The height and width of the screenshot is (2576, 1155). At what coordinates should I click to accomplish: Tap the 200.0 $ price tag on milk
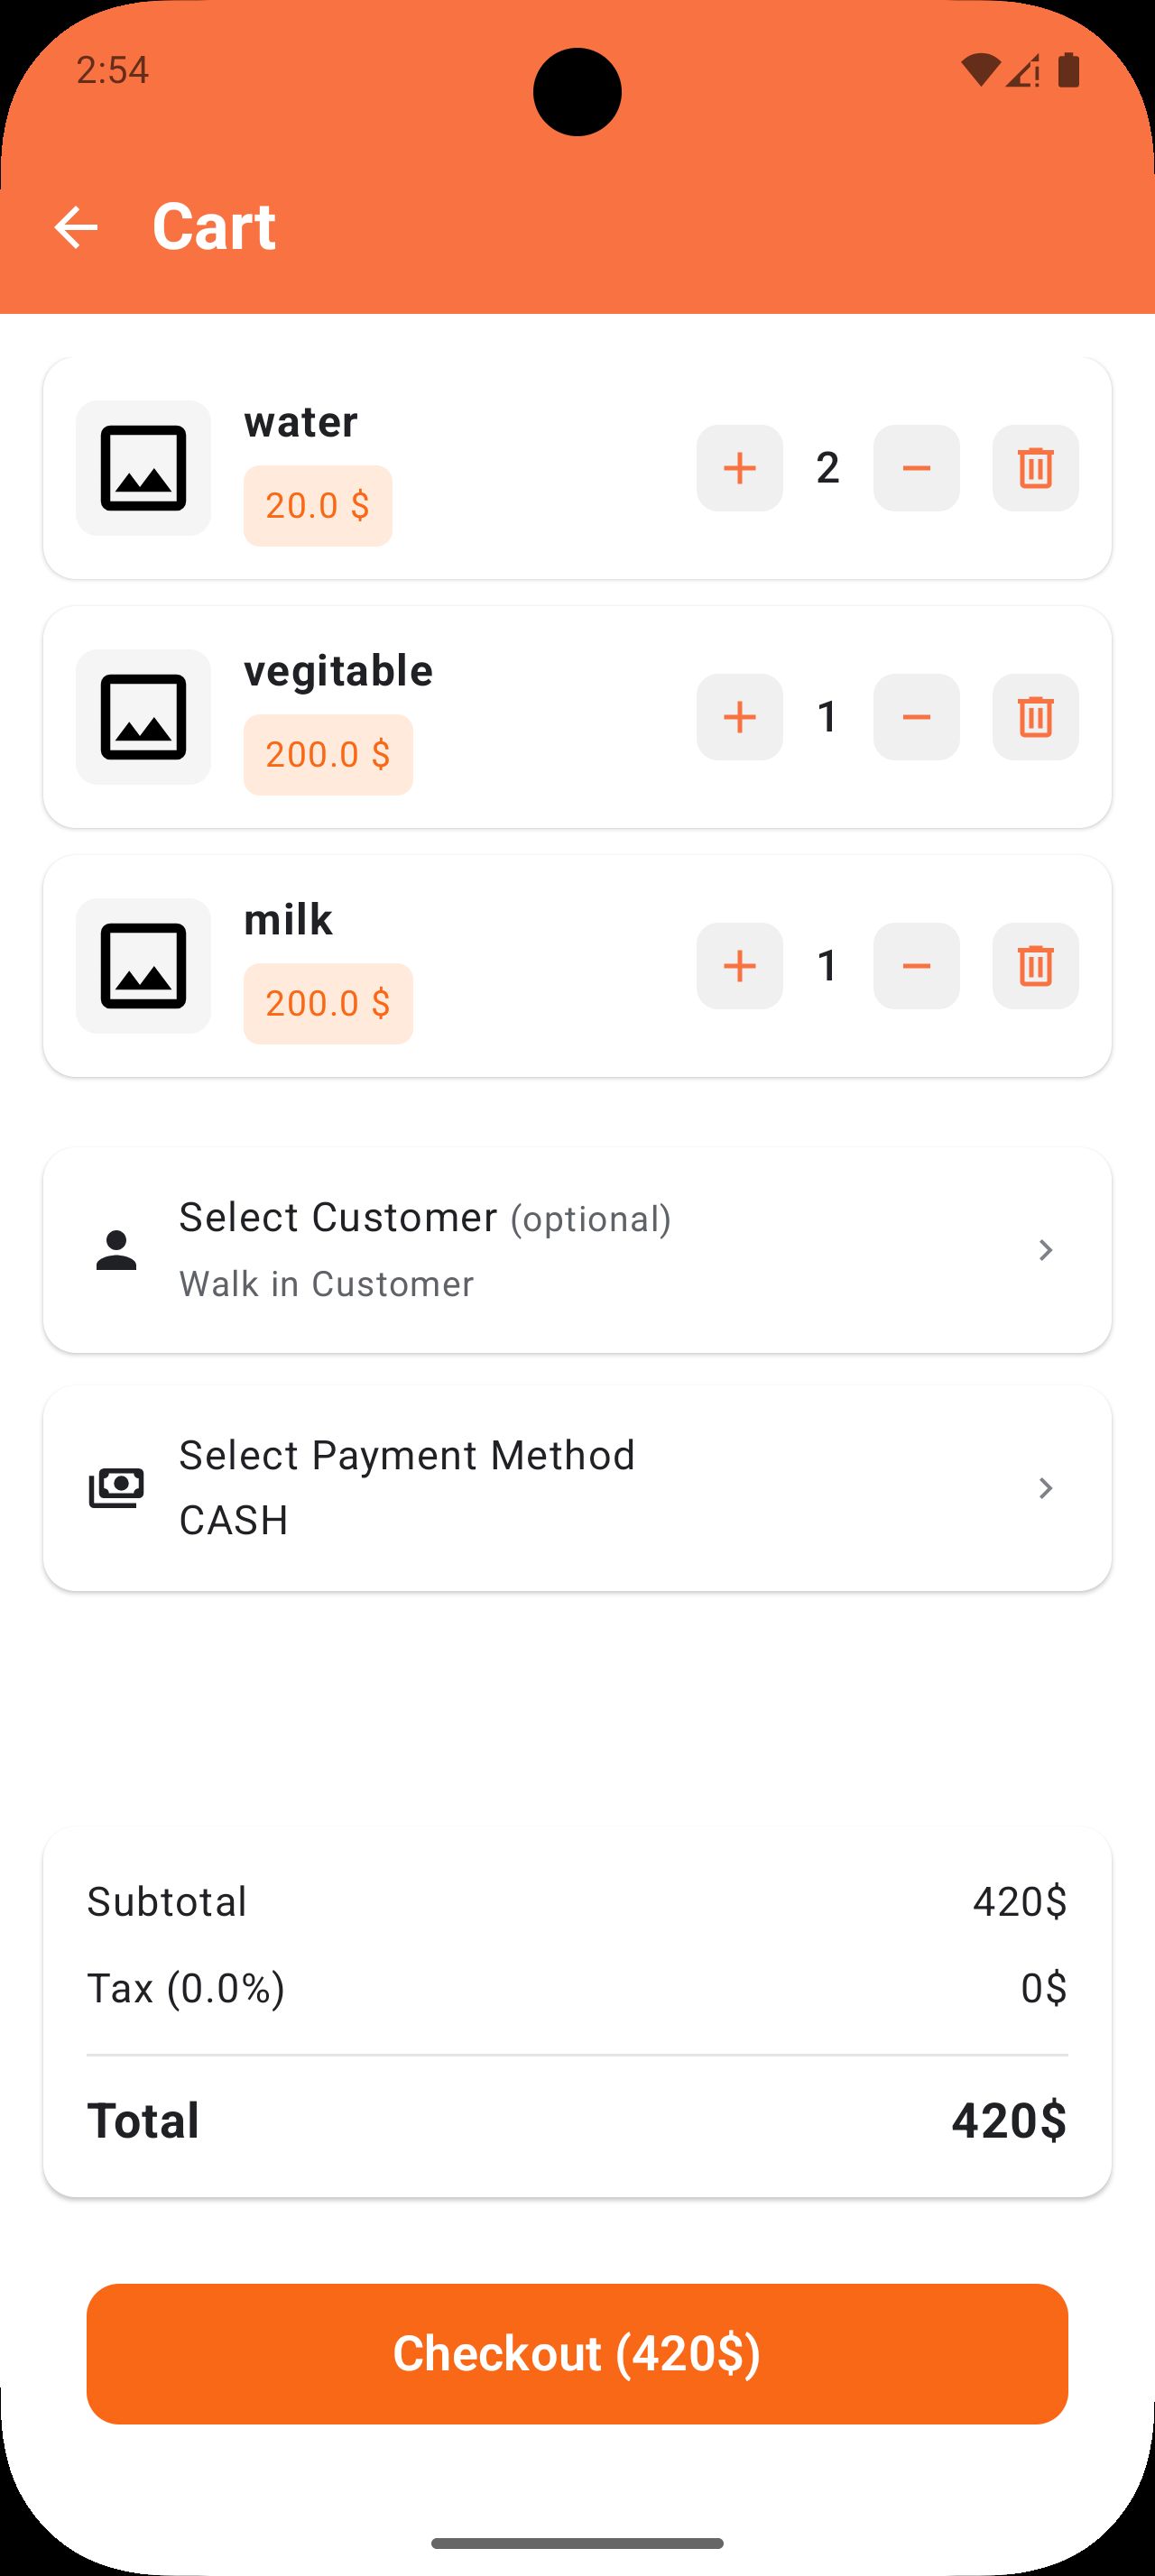click(x=328, y=1003)
